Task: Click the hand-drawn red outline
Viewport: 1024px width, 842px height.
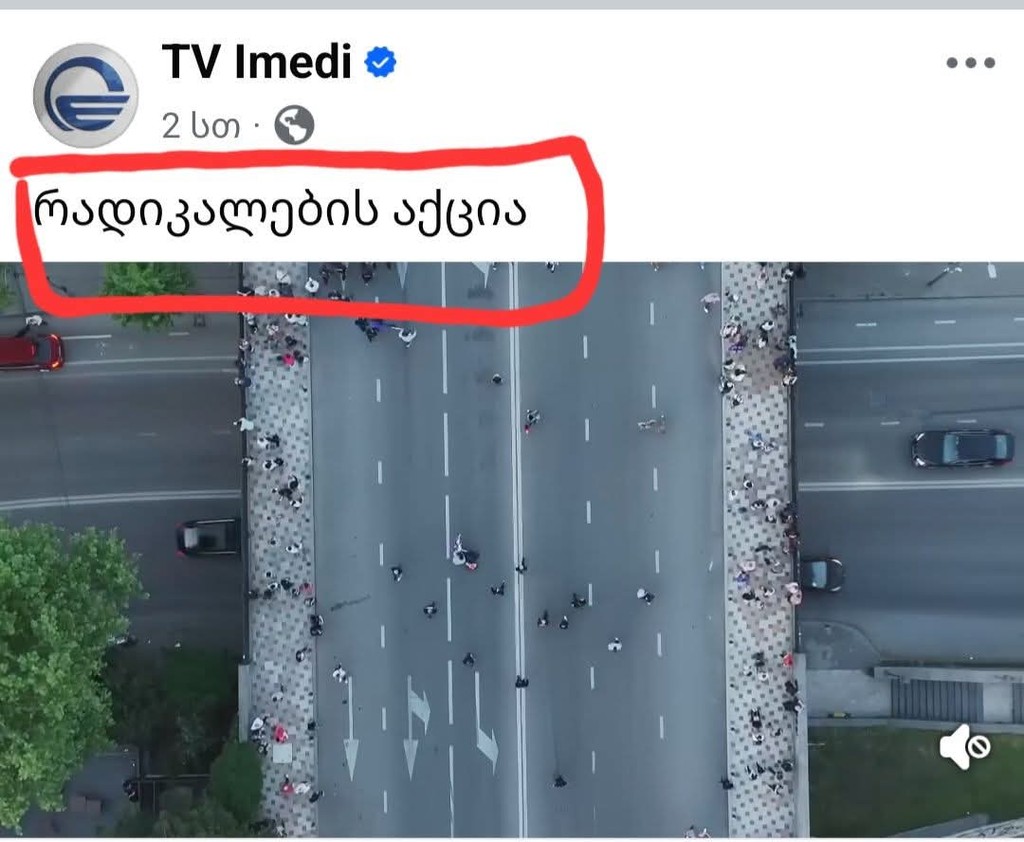Action: [307, 230]
